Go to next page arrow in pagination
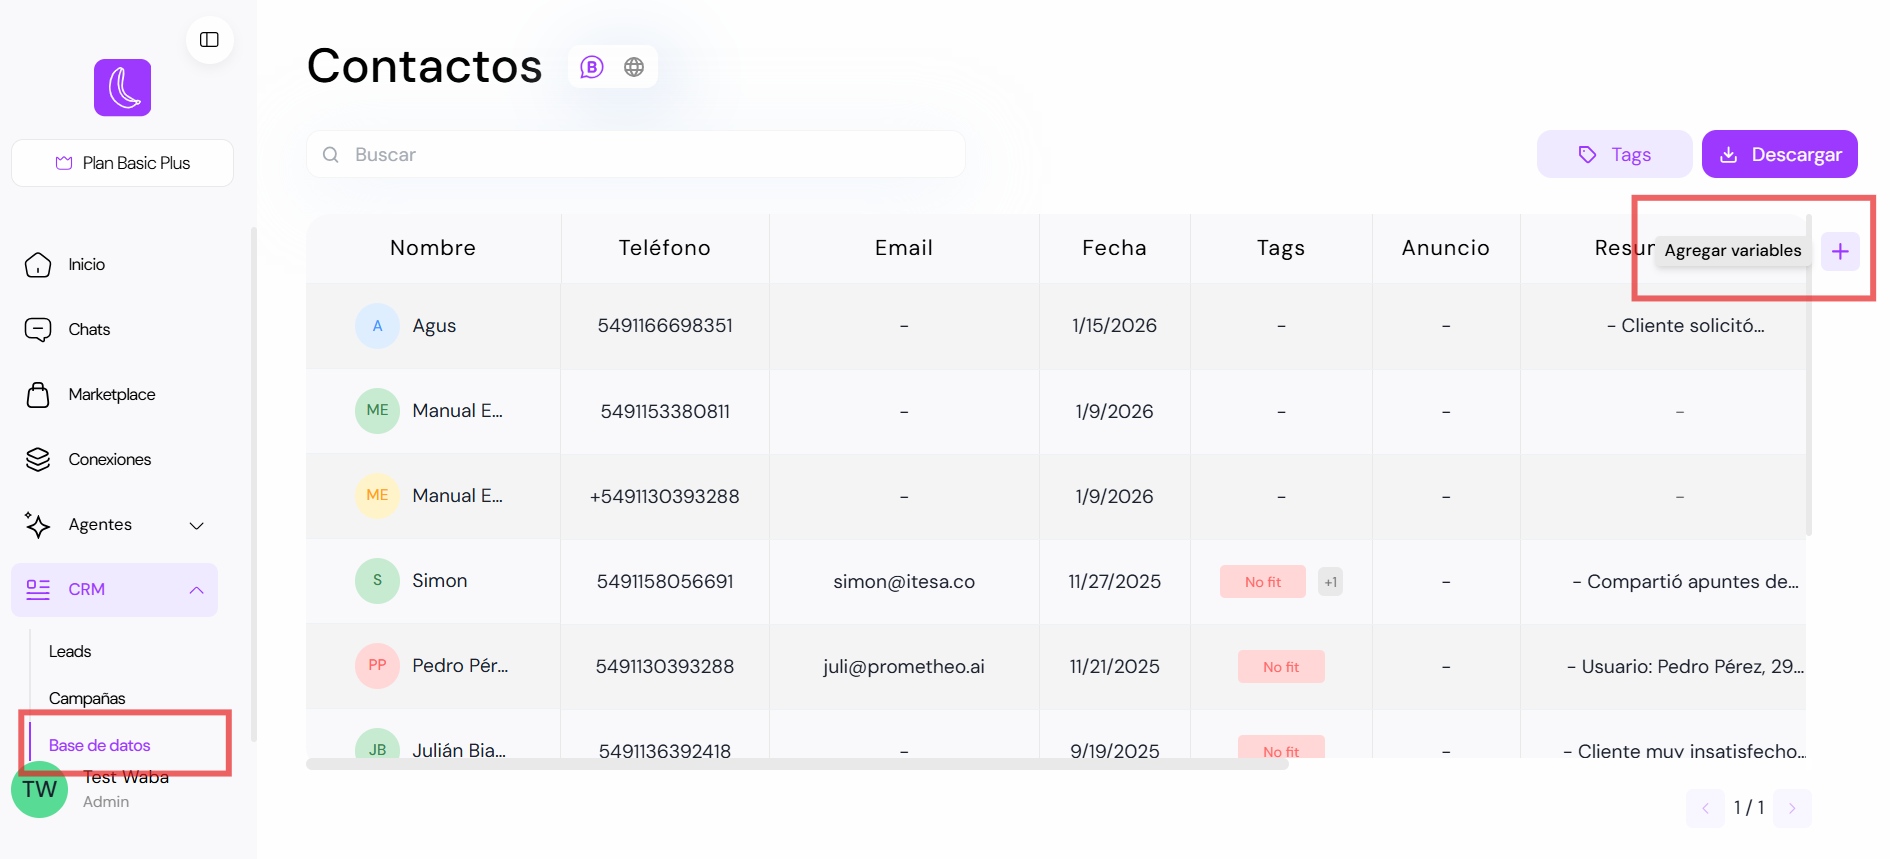The width and height of the screenshot is (1890, 859). [x=1792, y=808]
